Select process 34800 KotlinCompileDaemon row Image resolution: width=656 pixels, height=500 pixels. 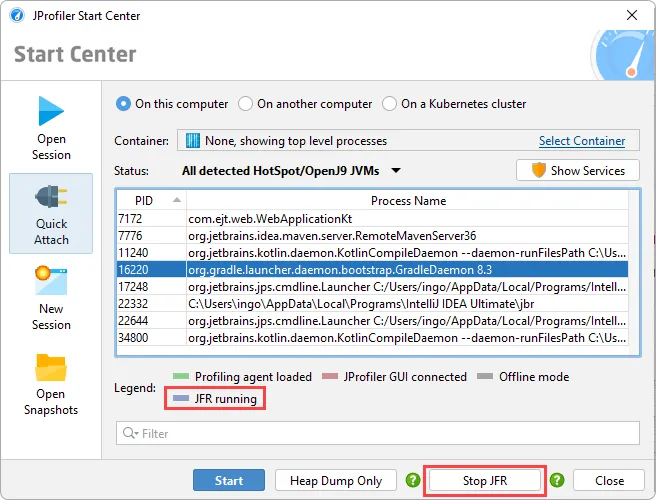372,338
